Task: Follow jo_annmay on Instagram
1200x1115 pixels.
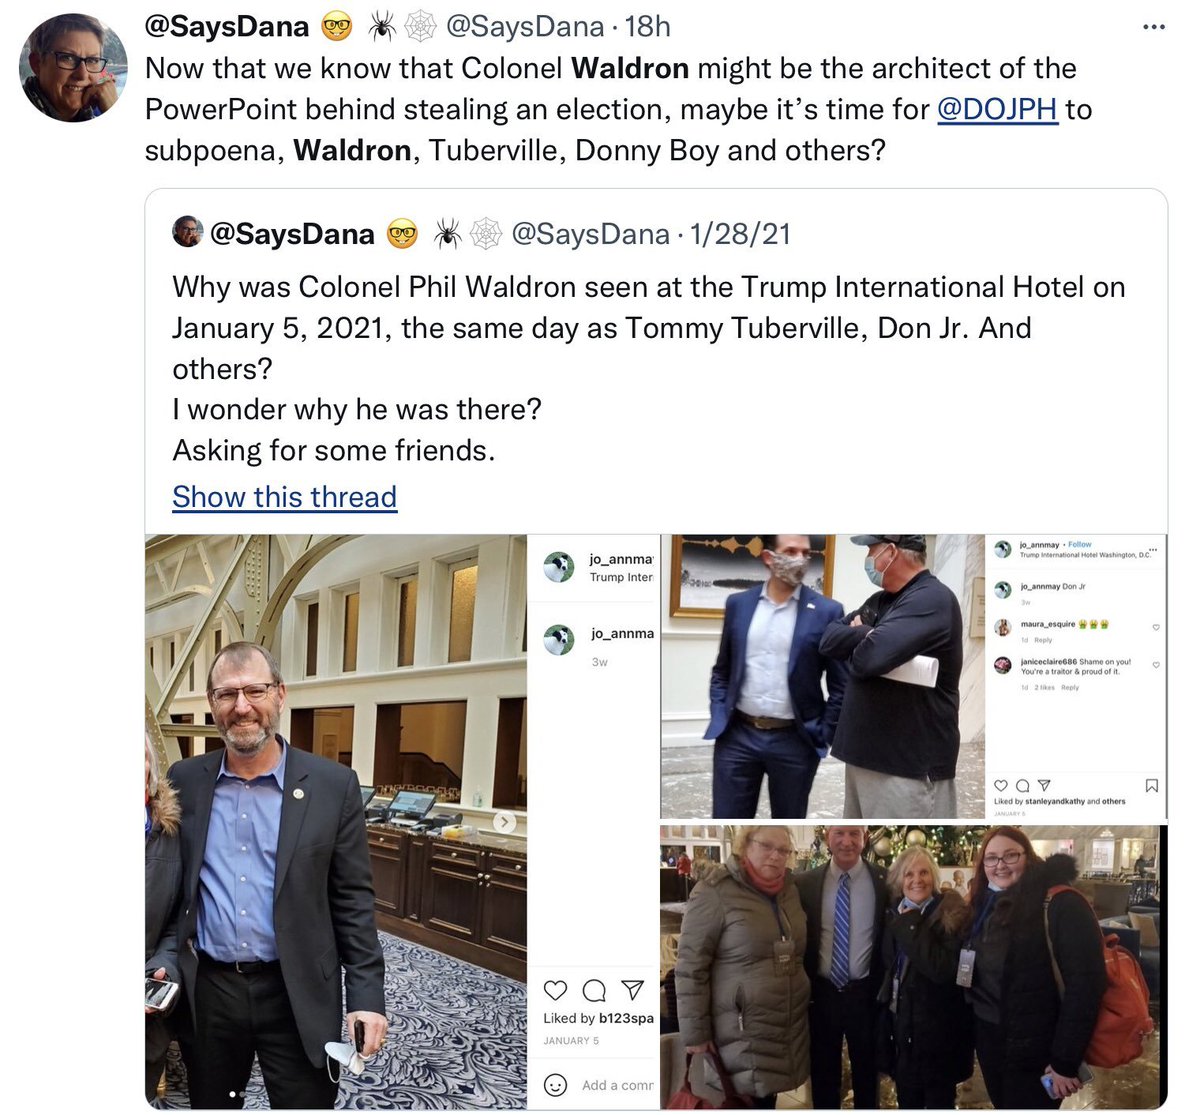Action: [x=1080, y=545]
